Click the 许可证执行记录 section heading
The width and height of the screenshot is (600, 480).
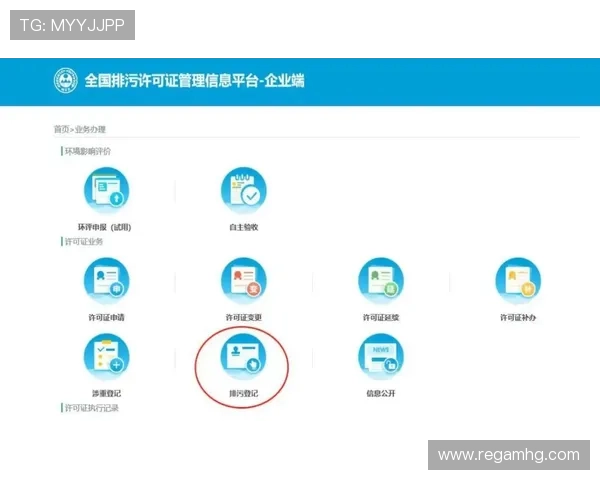point(91,408)
